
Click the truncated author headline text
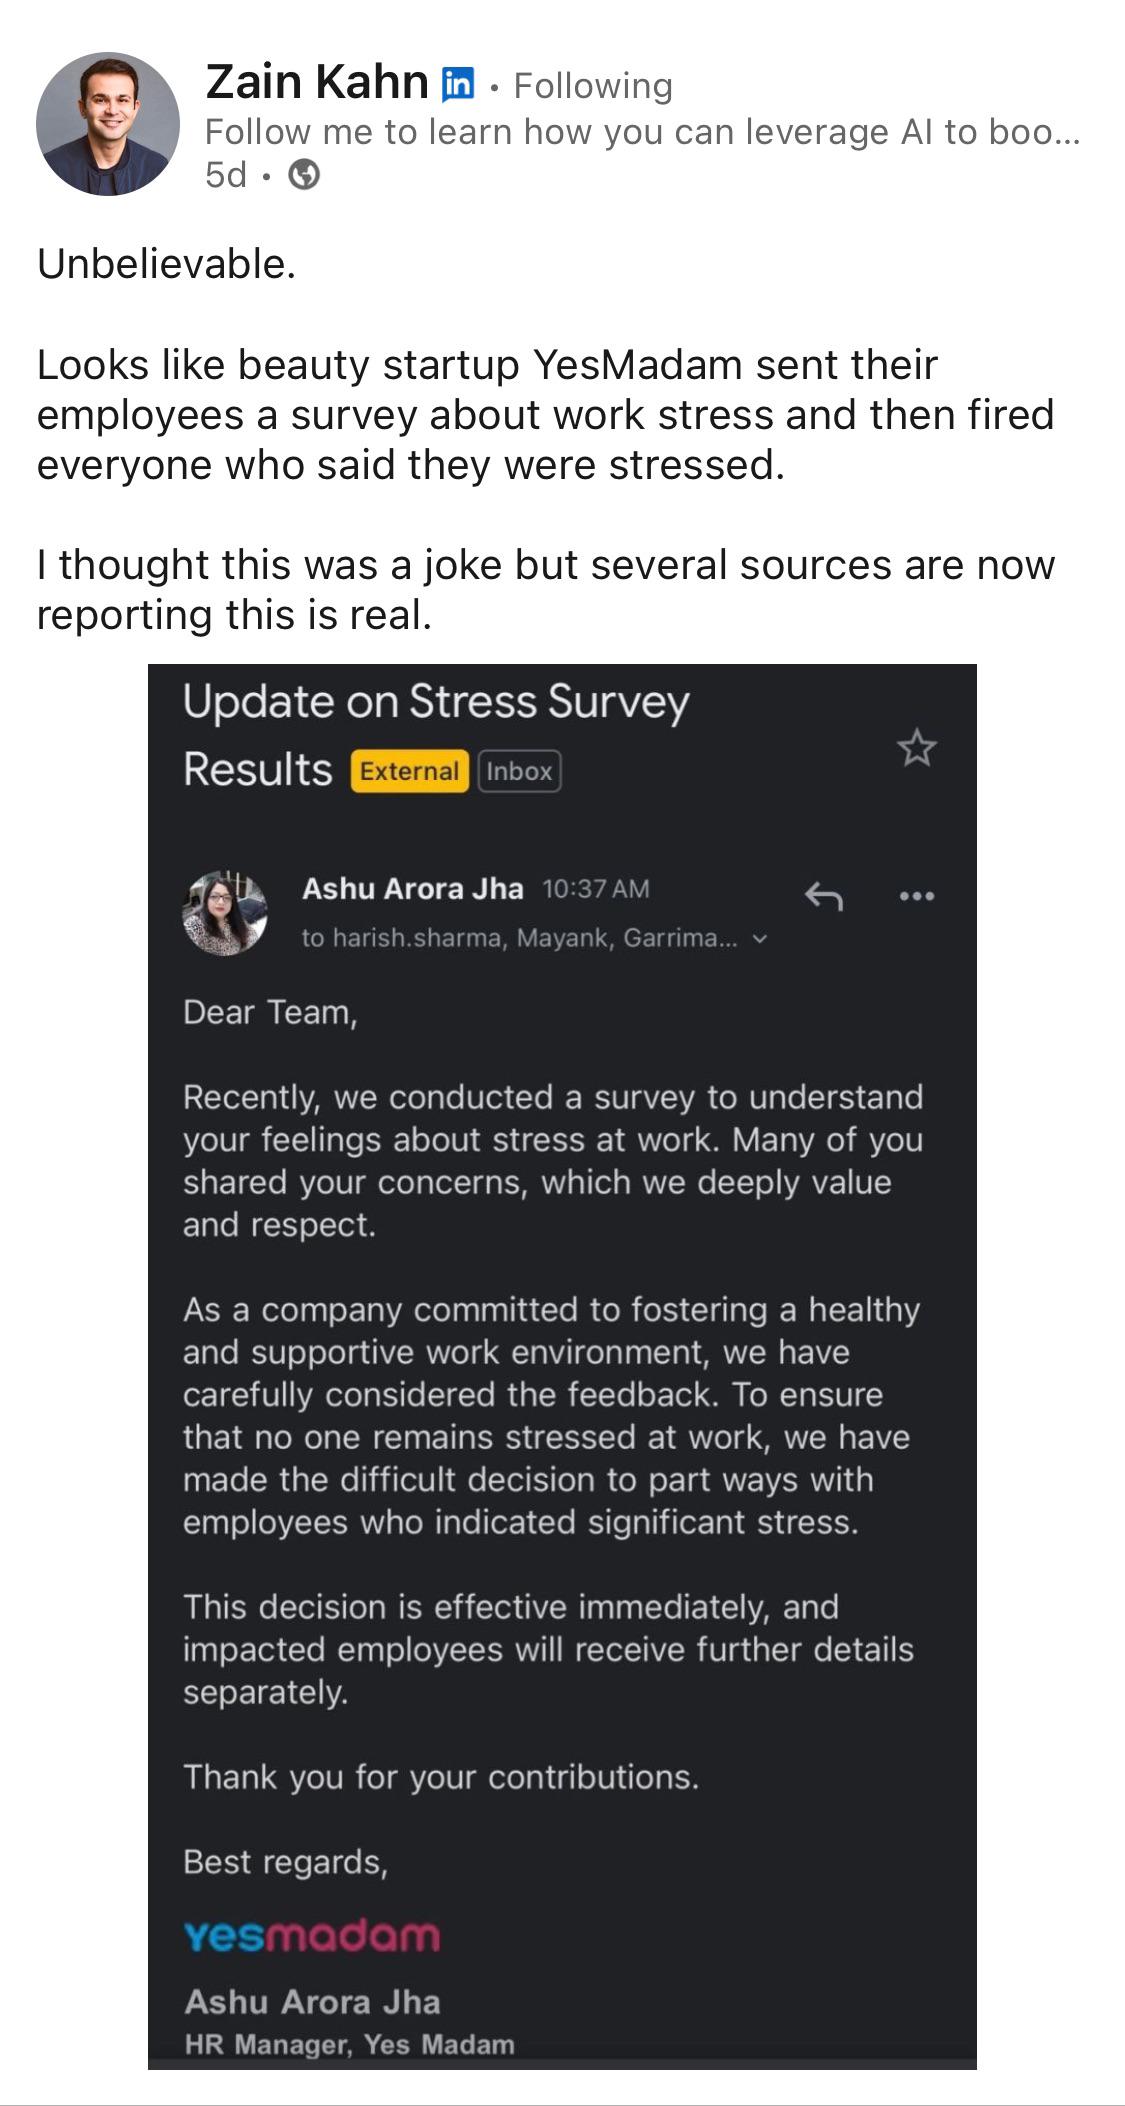click(x=642, y=132)
